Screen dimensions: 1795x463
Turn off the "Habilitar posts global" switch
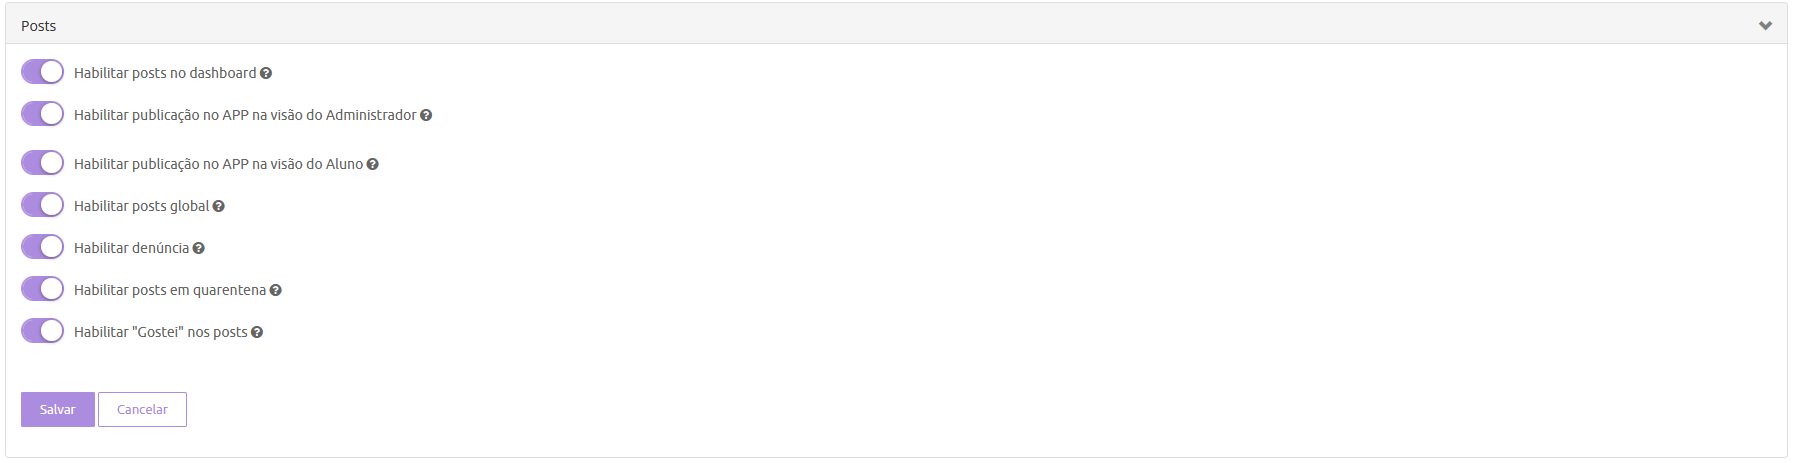click(42, 205)
